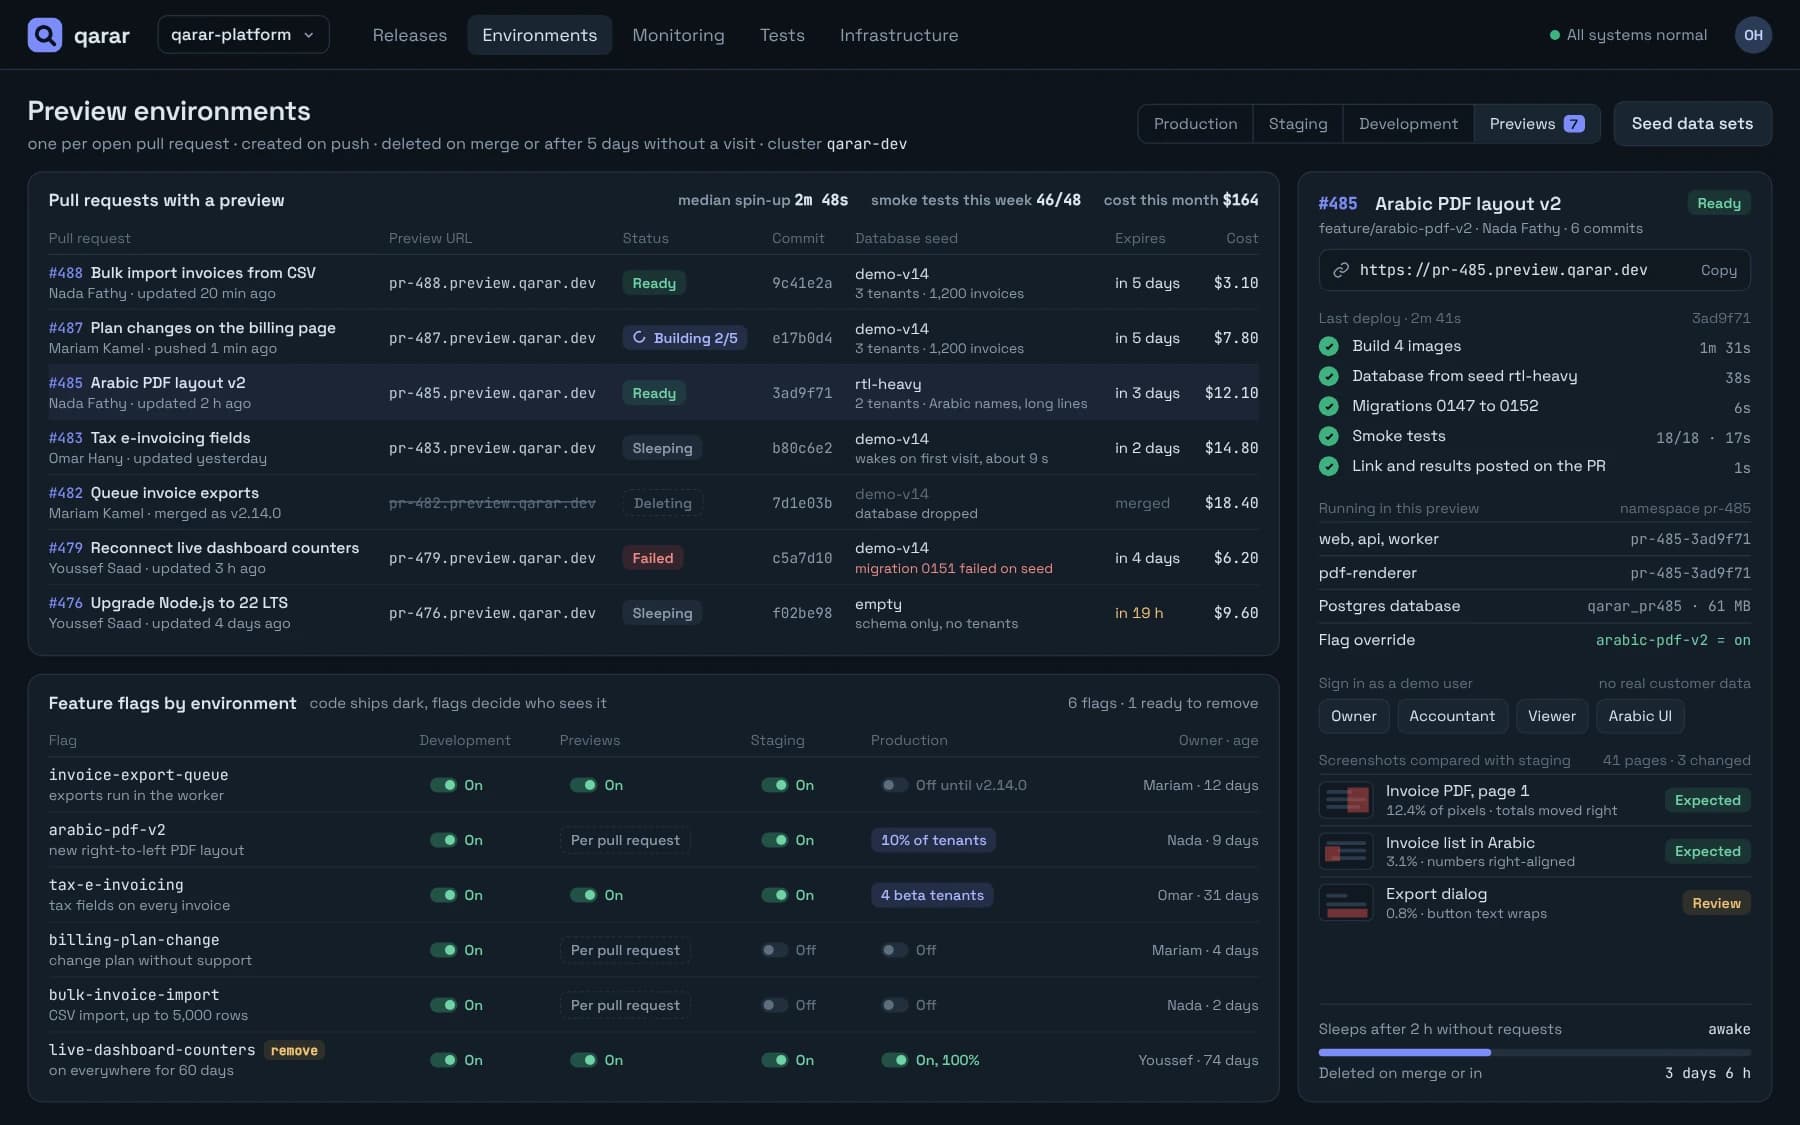Click the check icon for Database from seed
1800x1125 pixels.
(x=1329, y=376)
